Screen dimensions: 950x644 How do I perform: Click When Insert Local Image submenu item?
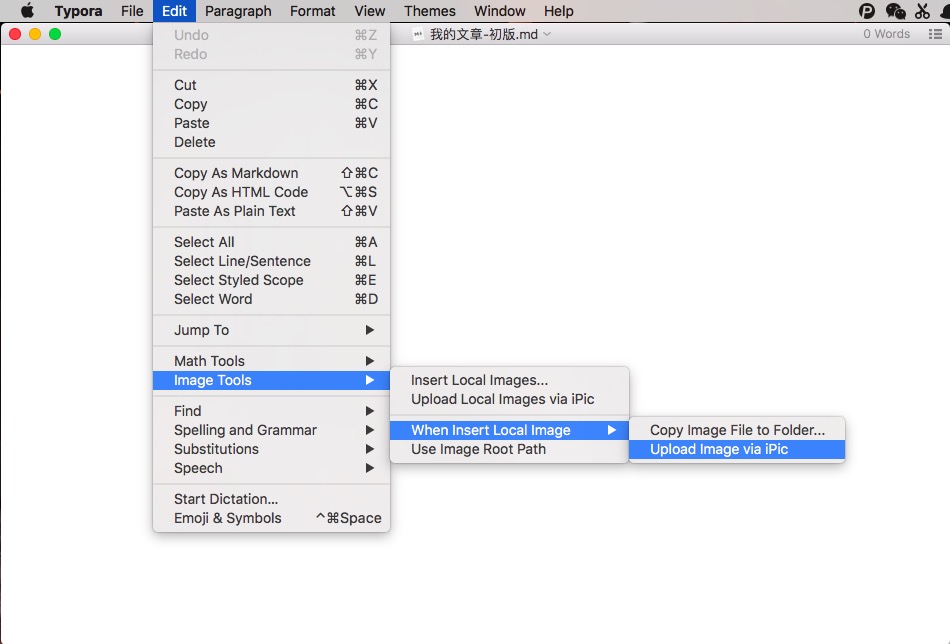click(x=510, y=430)
